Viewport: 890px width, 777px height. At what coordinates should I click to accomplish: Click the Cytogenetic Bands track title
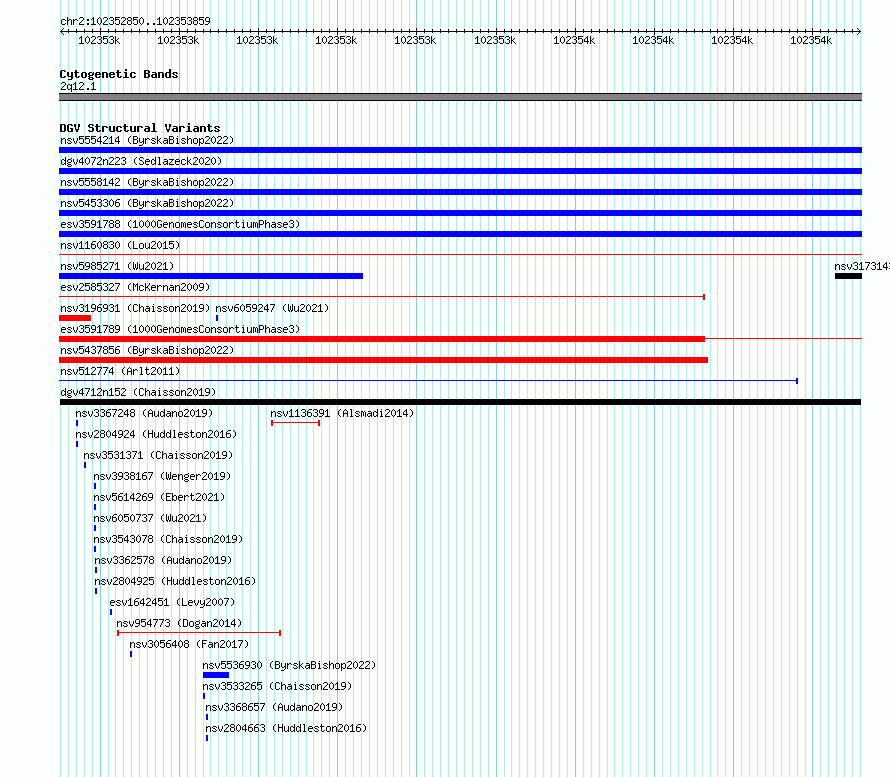point(119,74)
